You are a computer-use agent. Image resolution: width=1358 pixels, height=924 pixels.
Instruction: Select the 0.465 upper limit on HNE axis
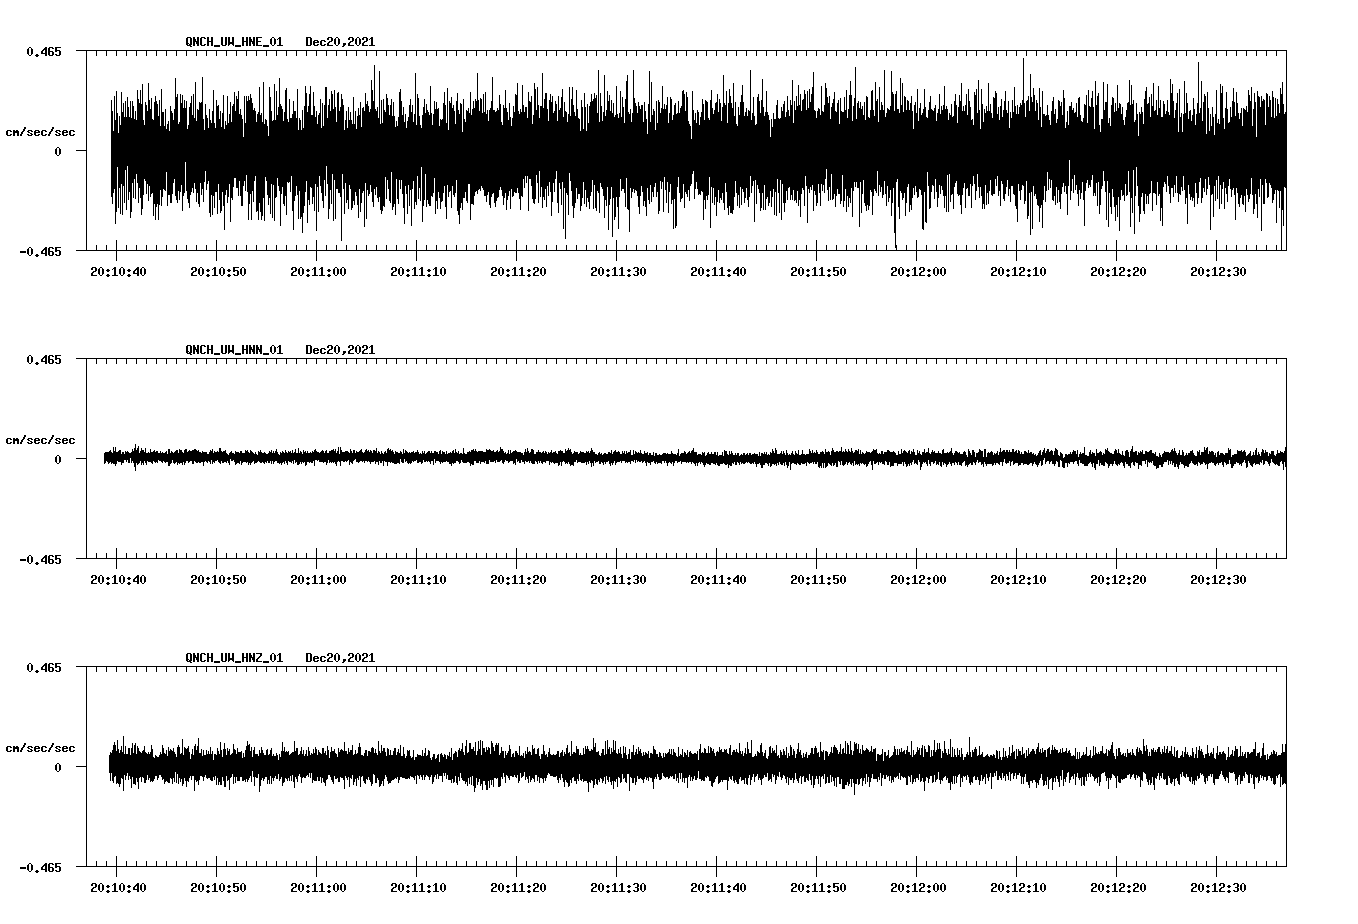pyautogui.click(x=44, y=51)
